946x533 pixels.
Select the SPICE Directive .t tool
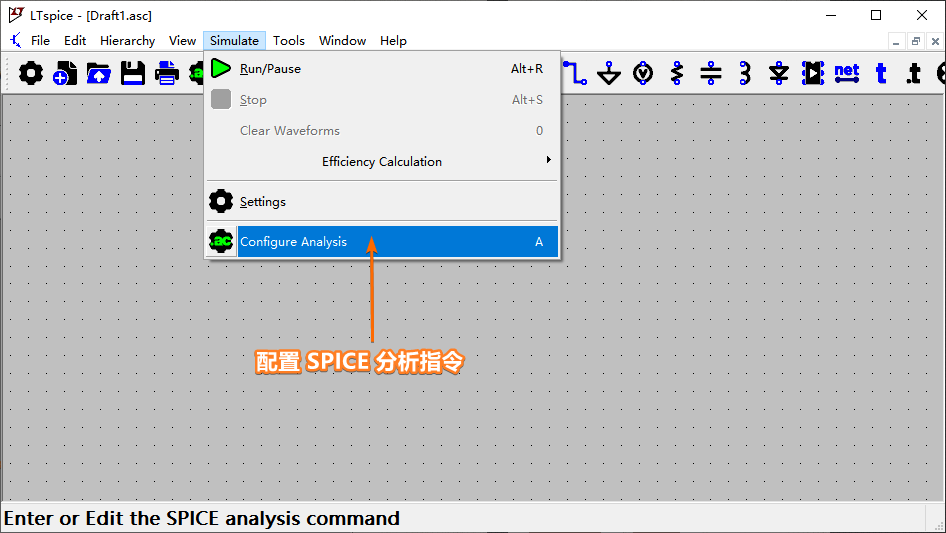(x=914, y=73)
